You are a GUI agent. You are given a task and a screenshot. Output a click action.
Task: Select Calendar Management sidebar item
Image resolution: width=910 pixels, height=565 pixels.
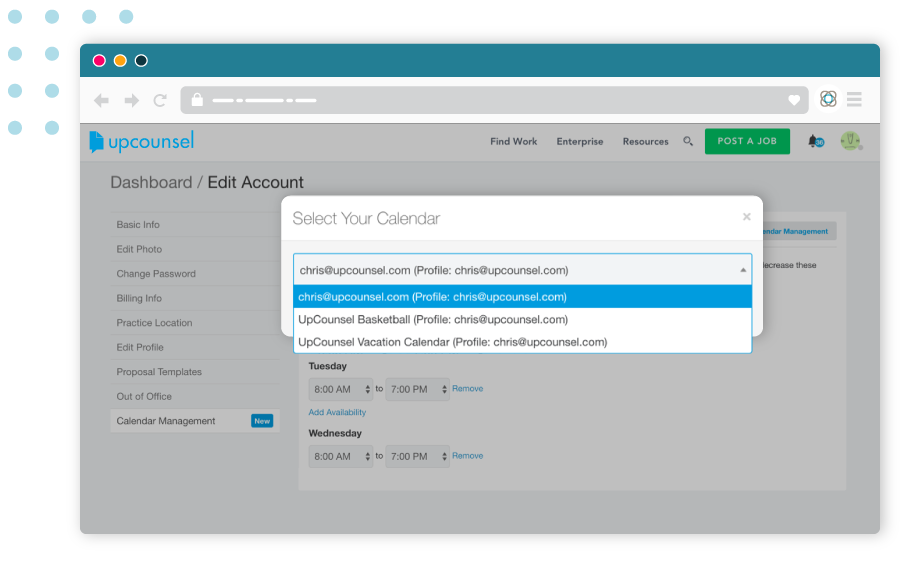194,421
